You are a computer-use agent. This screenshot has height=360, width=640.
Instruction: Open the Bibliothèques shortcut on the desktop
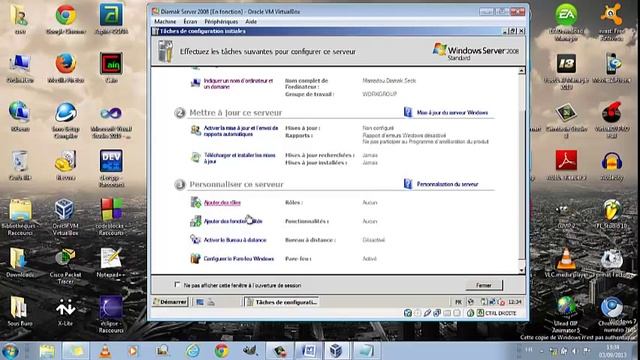(20, 216)
